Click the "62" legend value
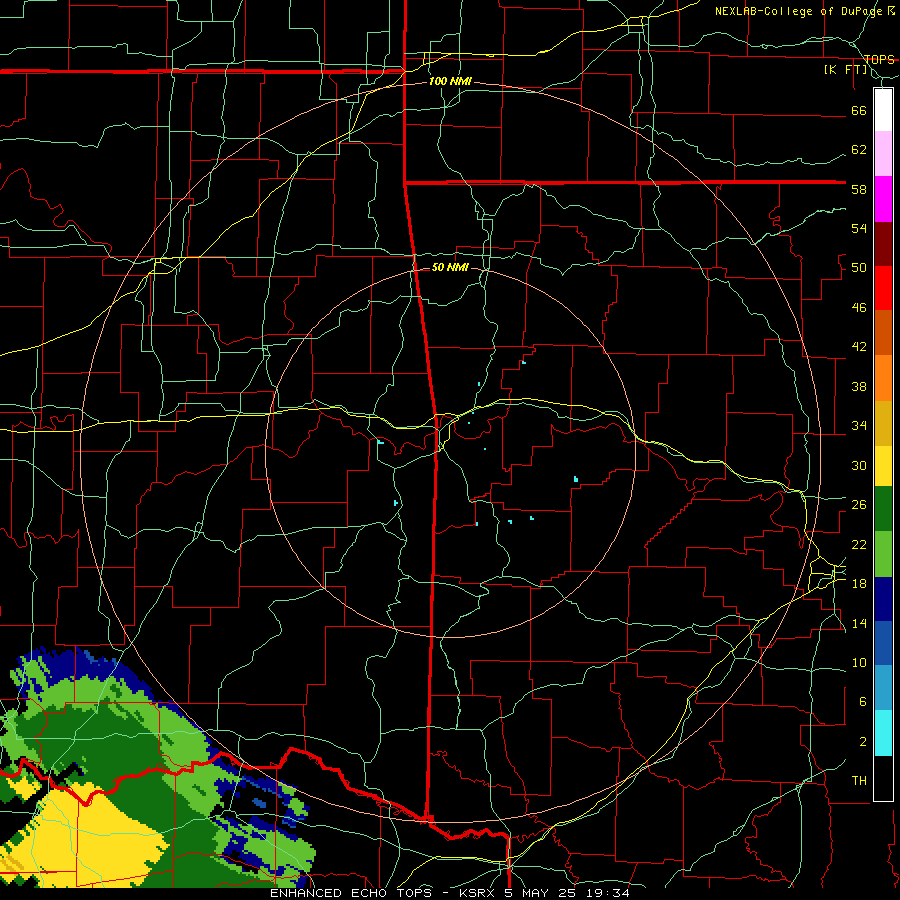This screenshot has height=900, width=900. click(x=859, y=150)
